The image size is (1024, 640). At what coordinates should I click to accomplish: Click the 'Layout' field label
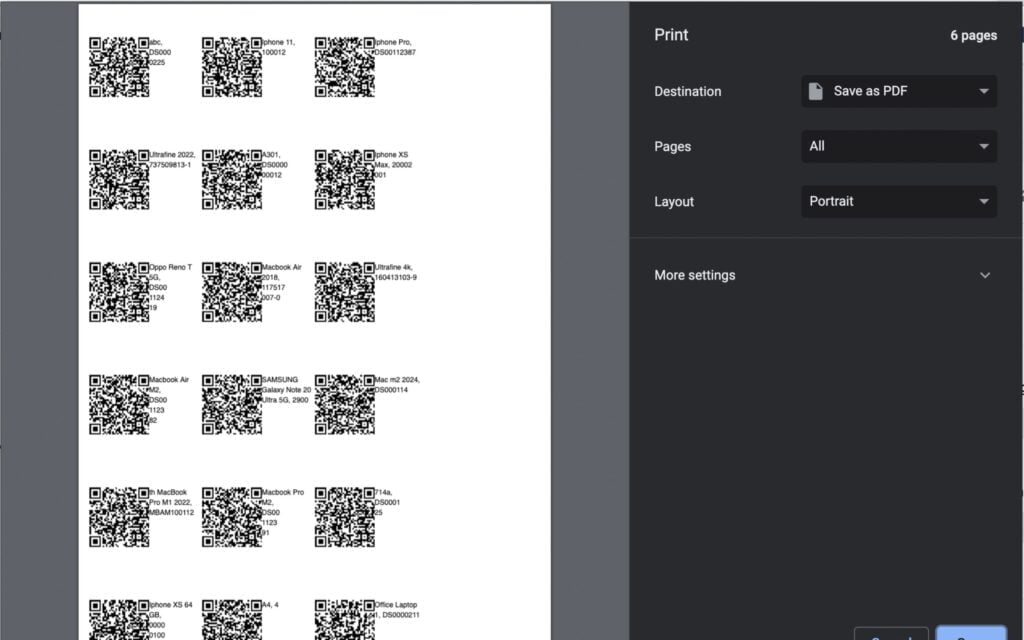tap(674, 201)
